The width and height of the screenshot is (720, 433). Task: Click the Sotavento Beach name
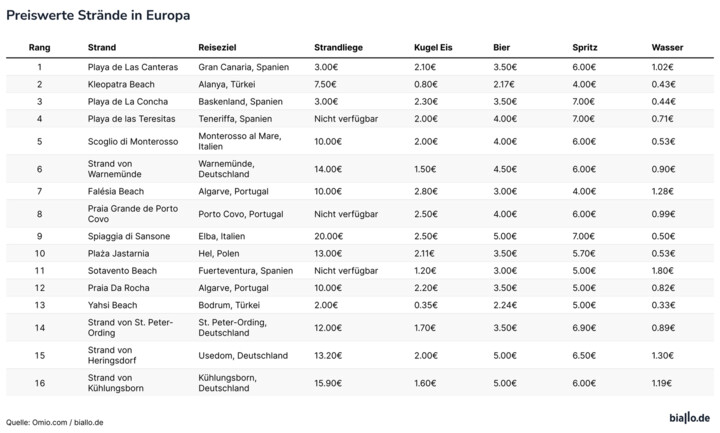(122, 270)
